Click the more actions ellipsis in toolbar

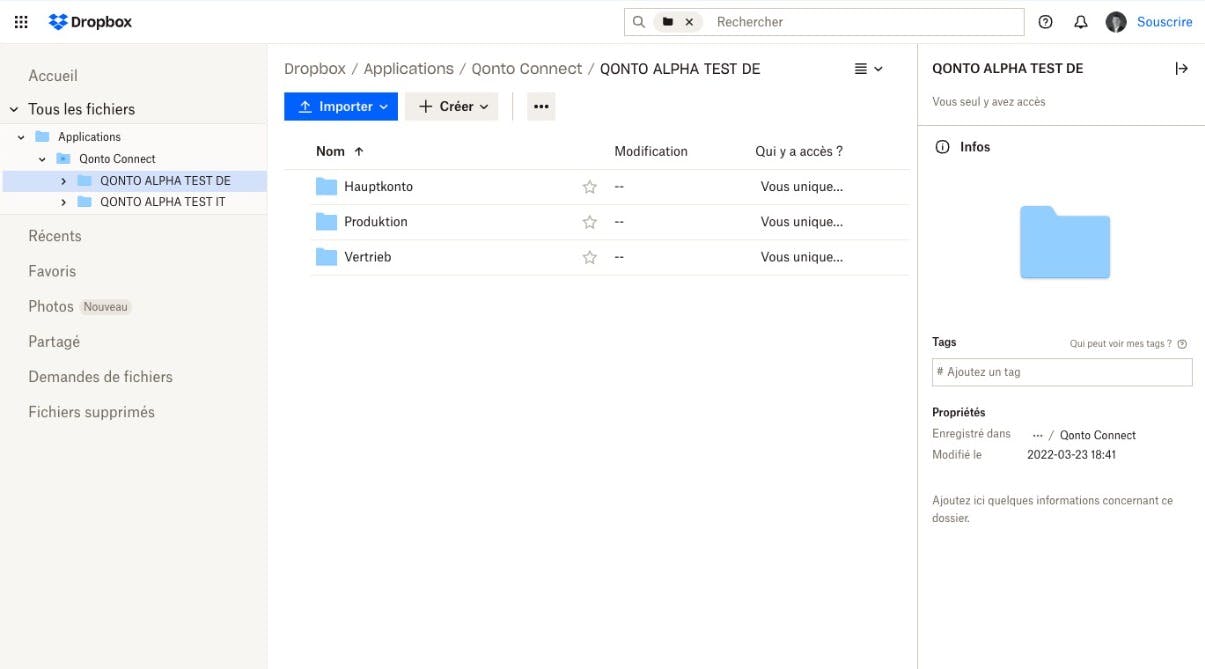coord(541,106)
